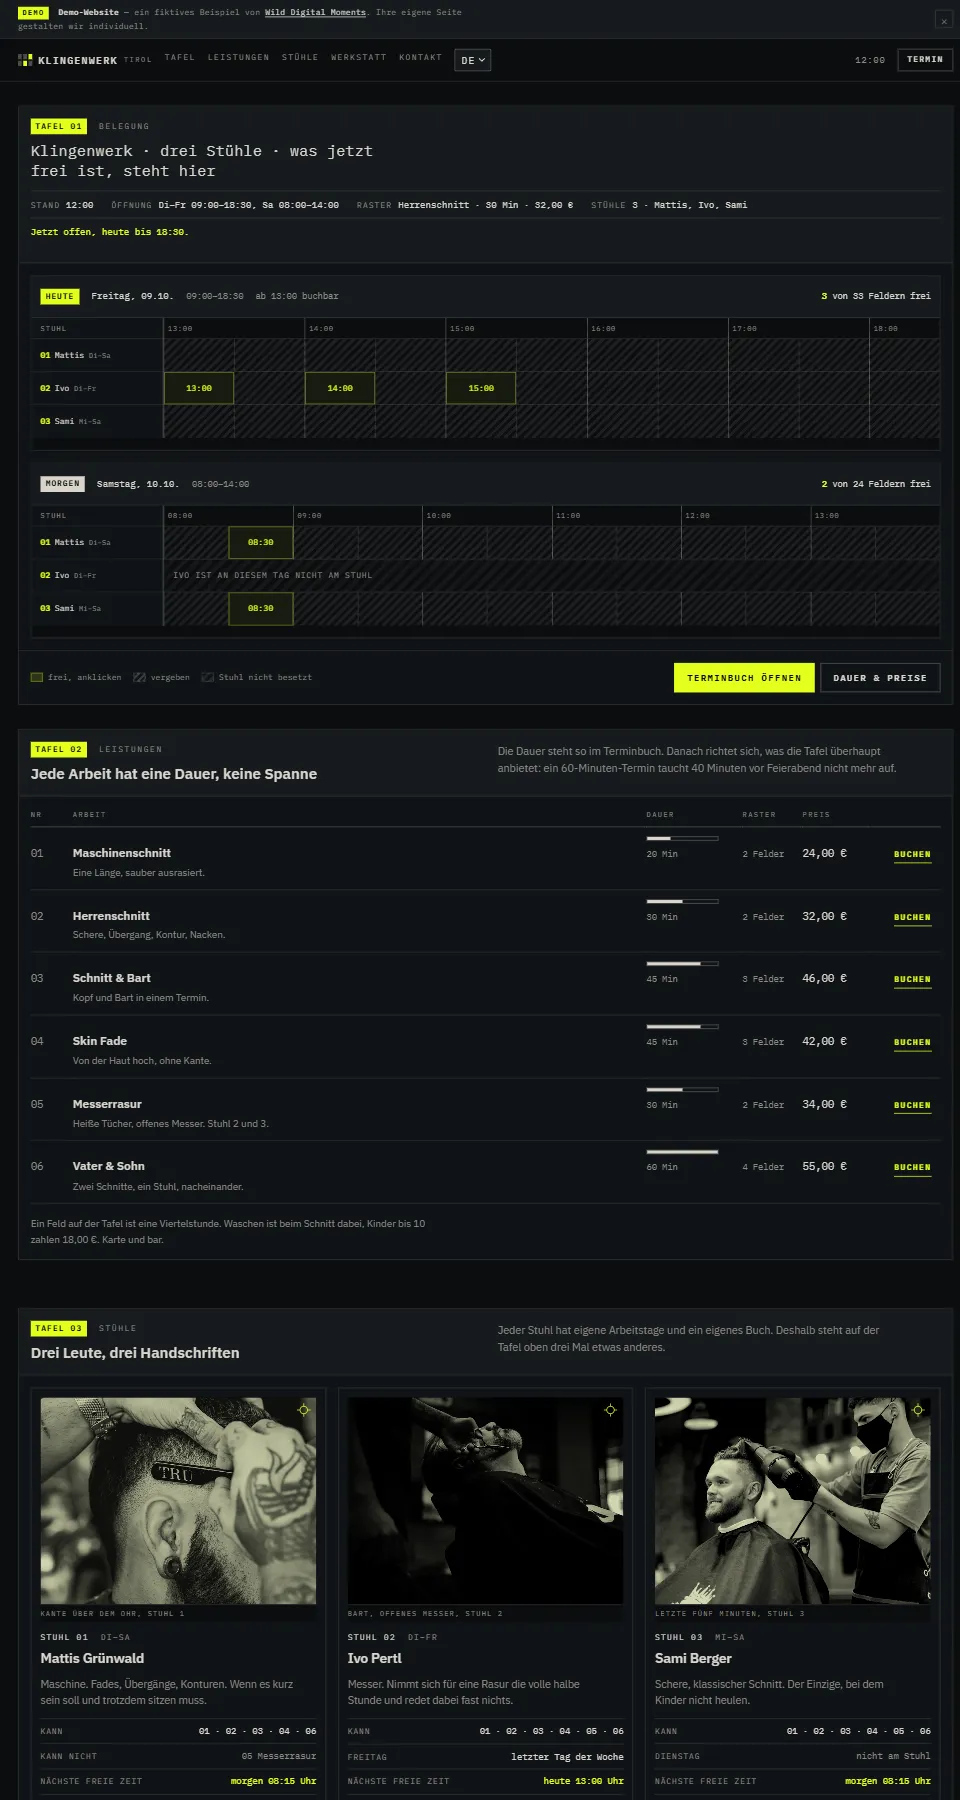Click the '03 Sami' row label for today

click(70, 422)
